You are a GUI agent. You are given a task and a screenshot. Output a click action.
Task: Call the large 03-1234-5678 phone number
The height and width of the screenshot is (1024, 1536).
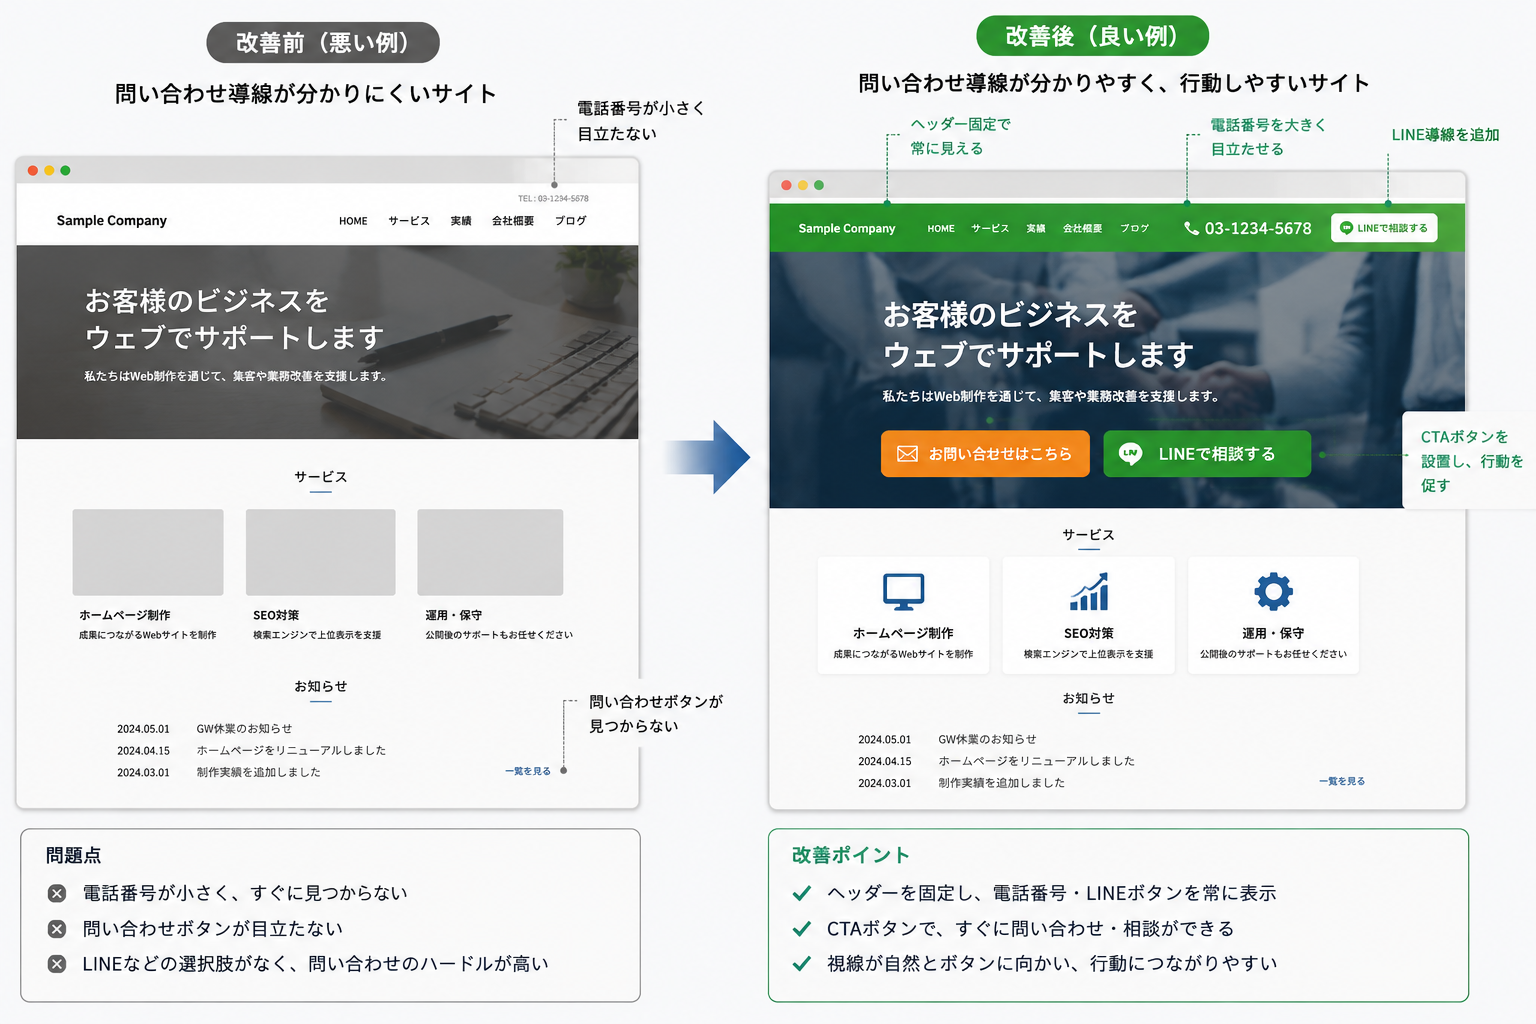click(x=1257, y=228)
